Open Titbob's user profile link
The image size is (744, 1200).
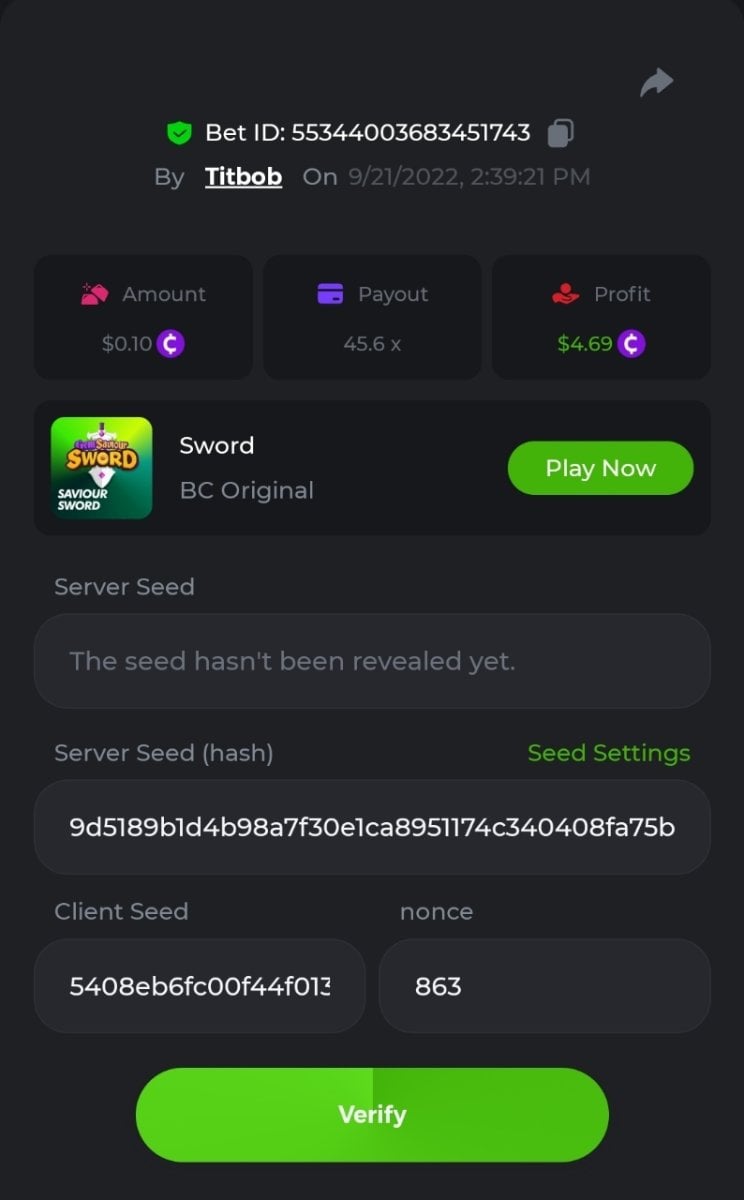click(243, 177)
